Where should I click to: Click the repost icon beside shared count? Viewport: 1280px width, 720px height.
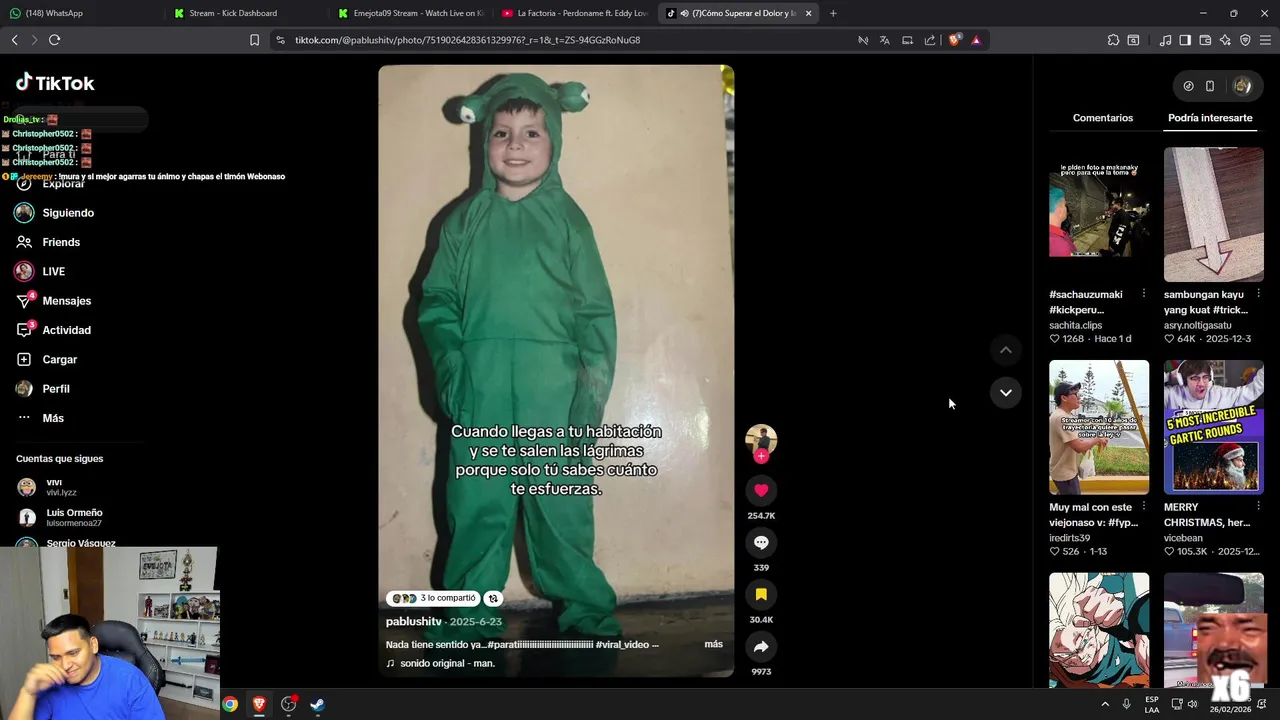point(493,598)
